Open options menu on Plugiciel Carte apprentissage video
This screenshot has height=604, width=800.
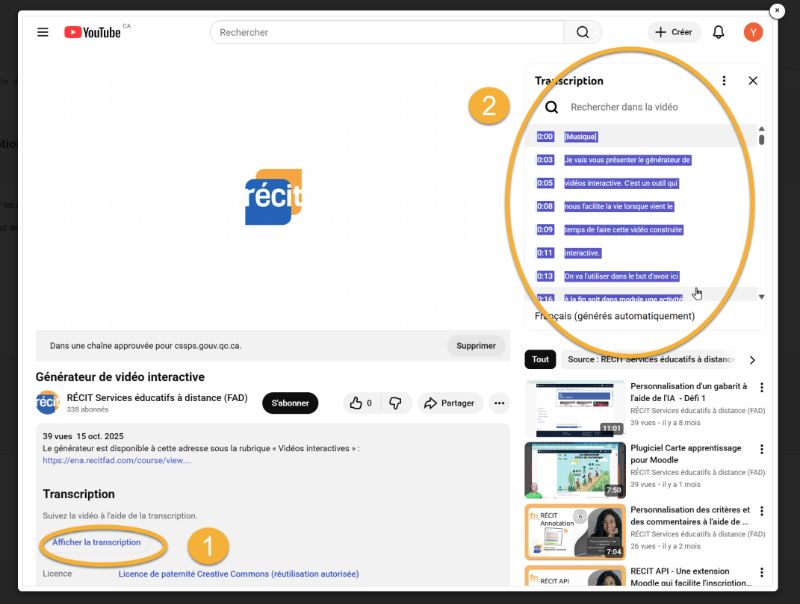pos(761,449)
